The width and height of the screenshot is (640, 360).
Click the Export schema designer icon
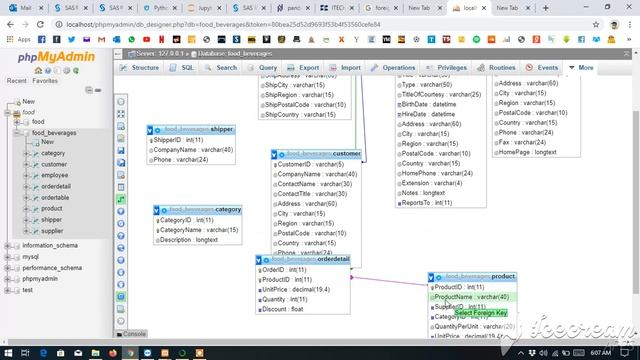(121, 309)
